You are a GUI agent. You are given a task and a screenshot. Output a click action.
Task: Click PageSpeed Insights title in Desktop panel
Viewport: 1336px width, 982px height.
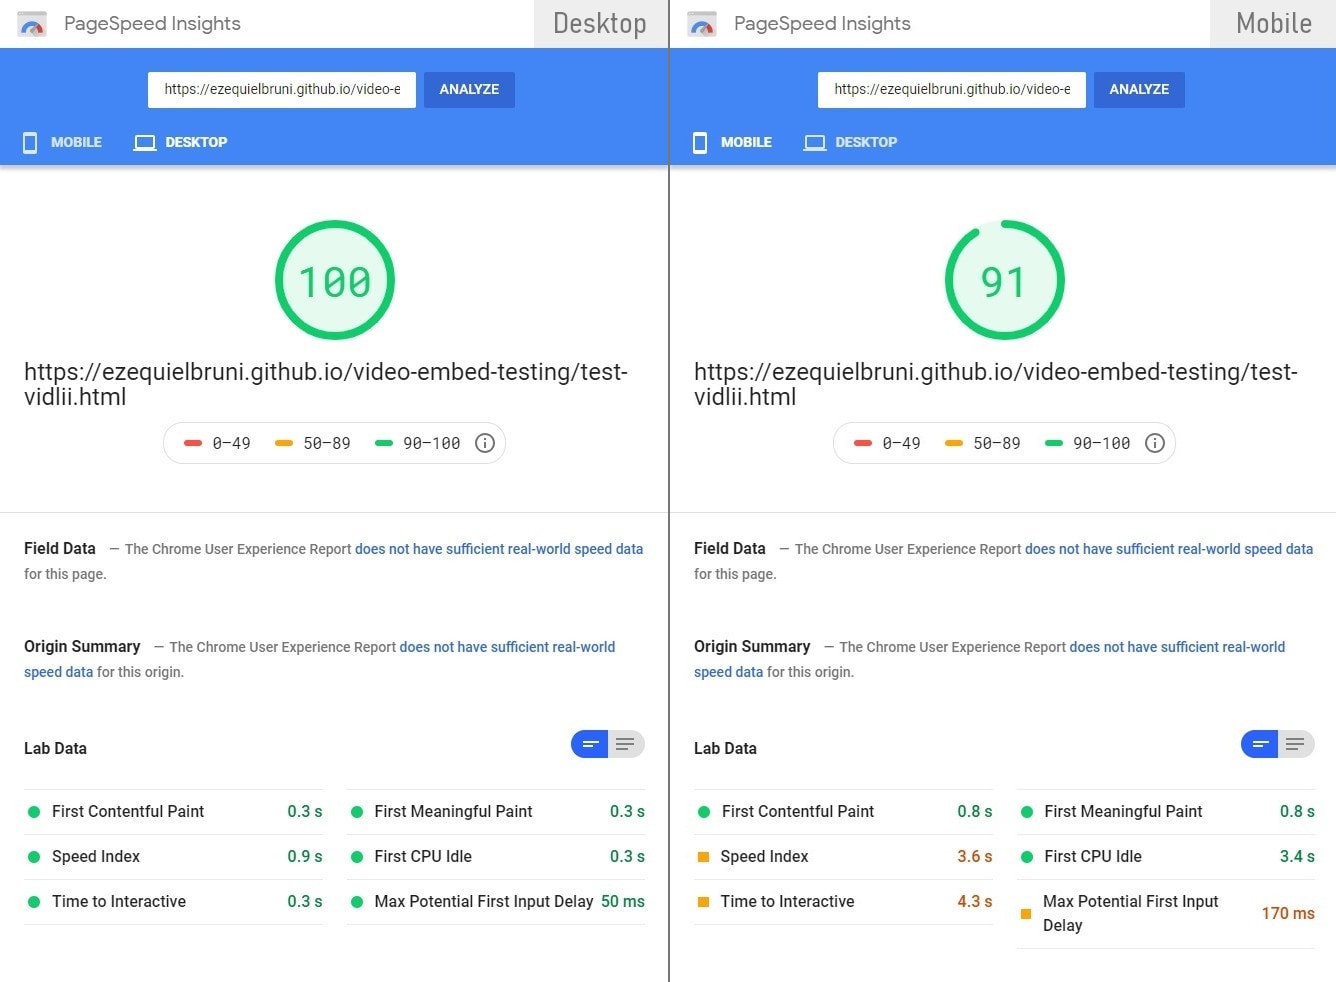click(x=152, y=23)
